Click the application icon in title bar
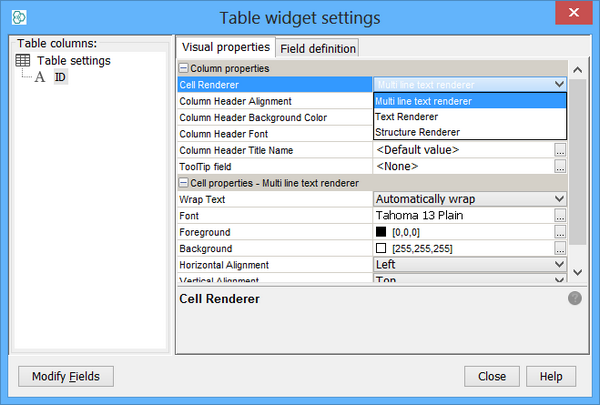 (19, 17)
